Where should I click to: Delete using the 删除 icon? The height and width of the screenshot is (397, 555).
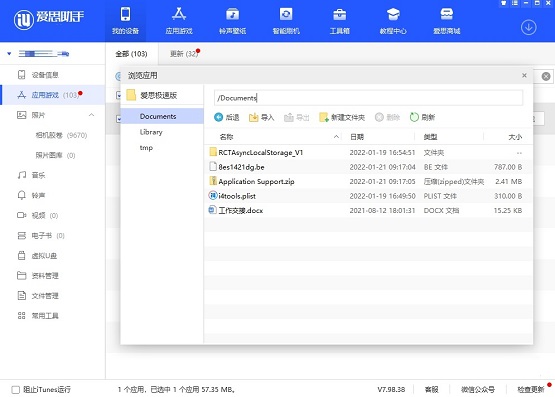tap(387, 117)
